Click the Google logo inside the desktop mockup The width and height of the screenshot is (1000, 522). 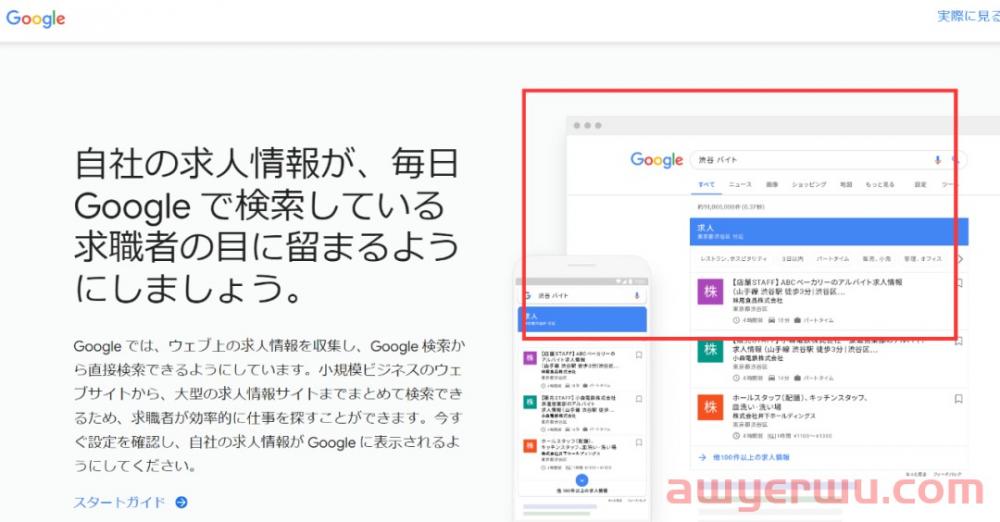coord(656,160)
